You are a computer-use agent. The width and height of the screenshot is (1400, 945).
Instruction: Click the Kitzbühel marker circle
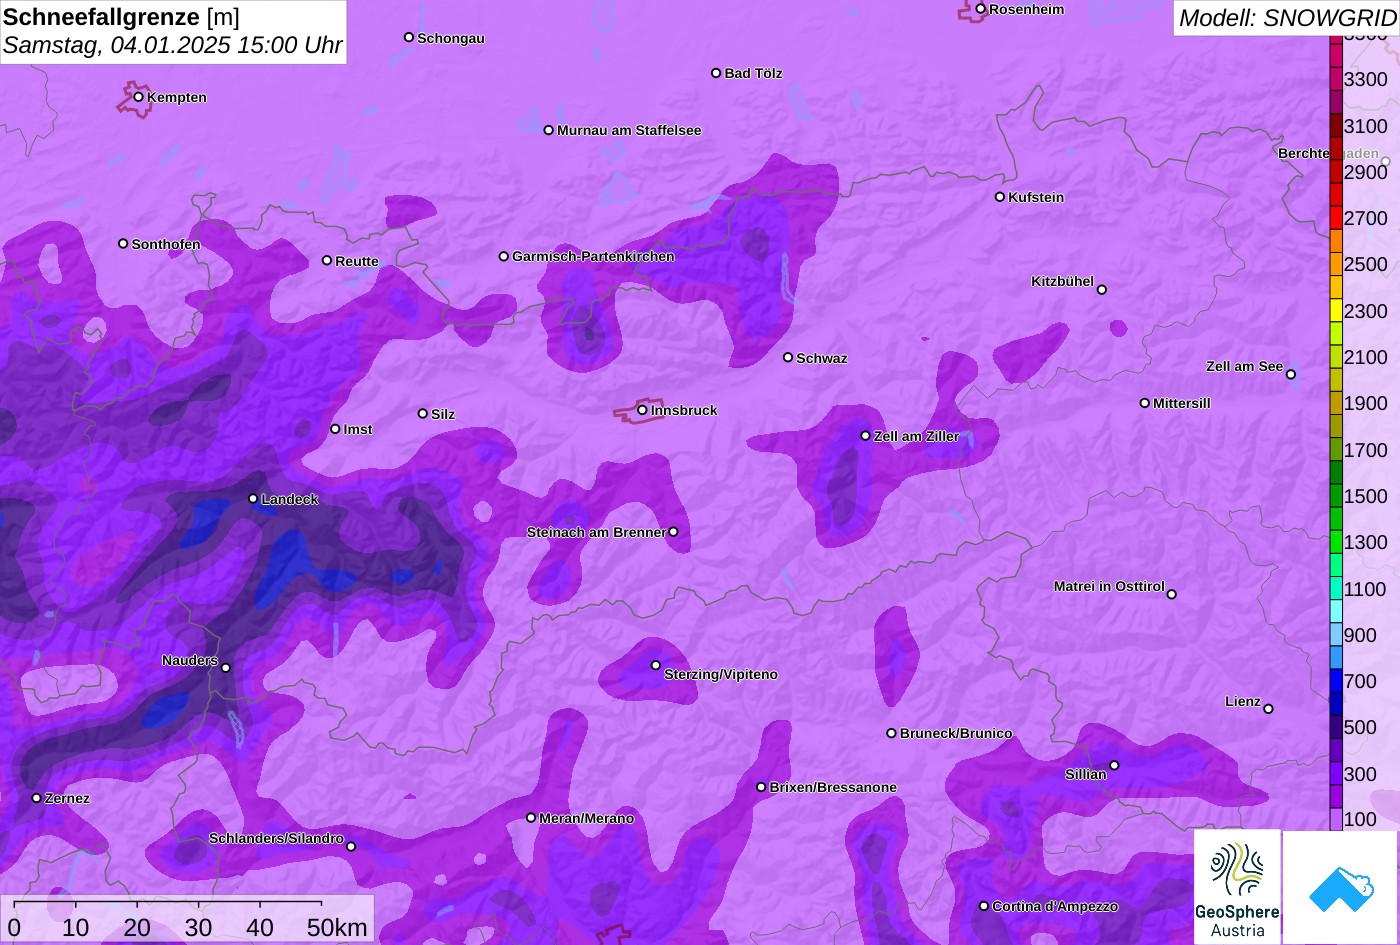coord(1101,290)
